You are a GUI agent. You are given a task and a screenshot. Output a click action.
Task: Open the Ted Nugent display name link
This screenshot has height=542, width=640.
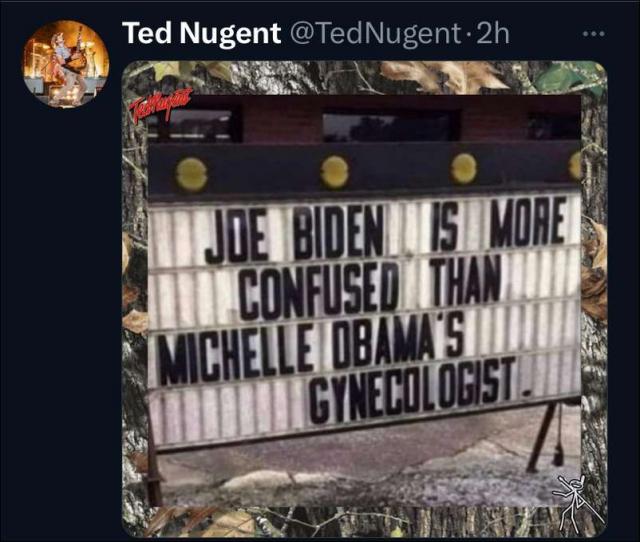point(202,33)
